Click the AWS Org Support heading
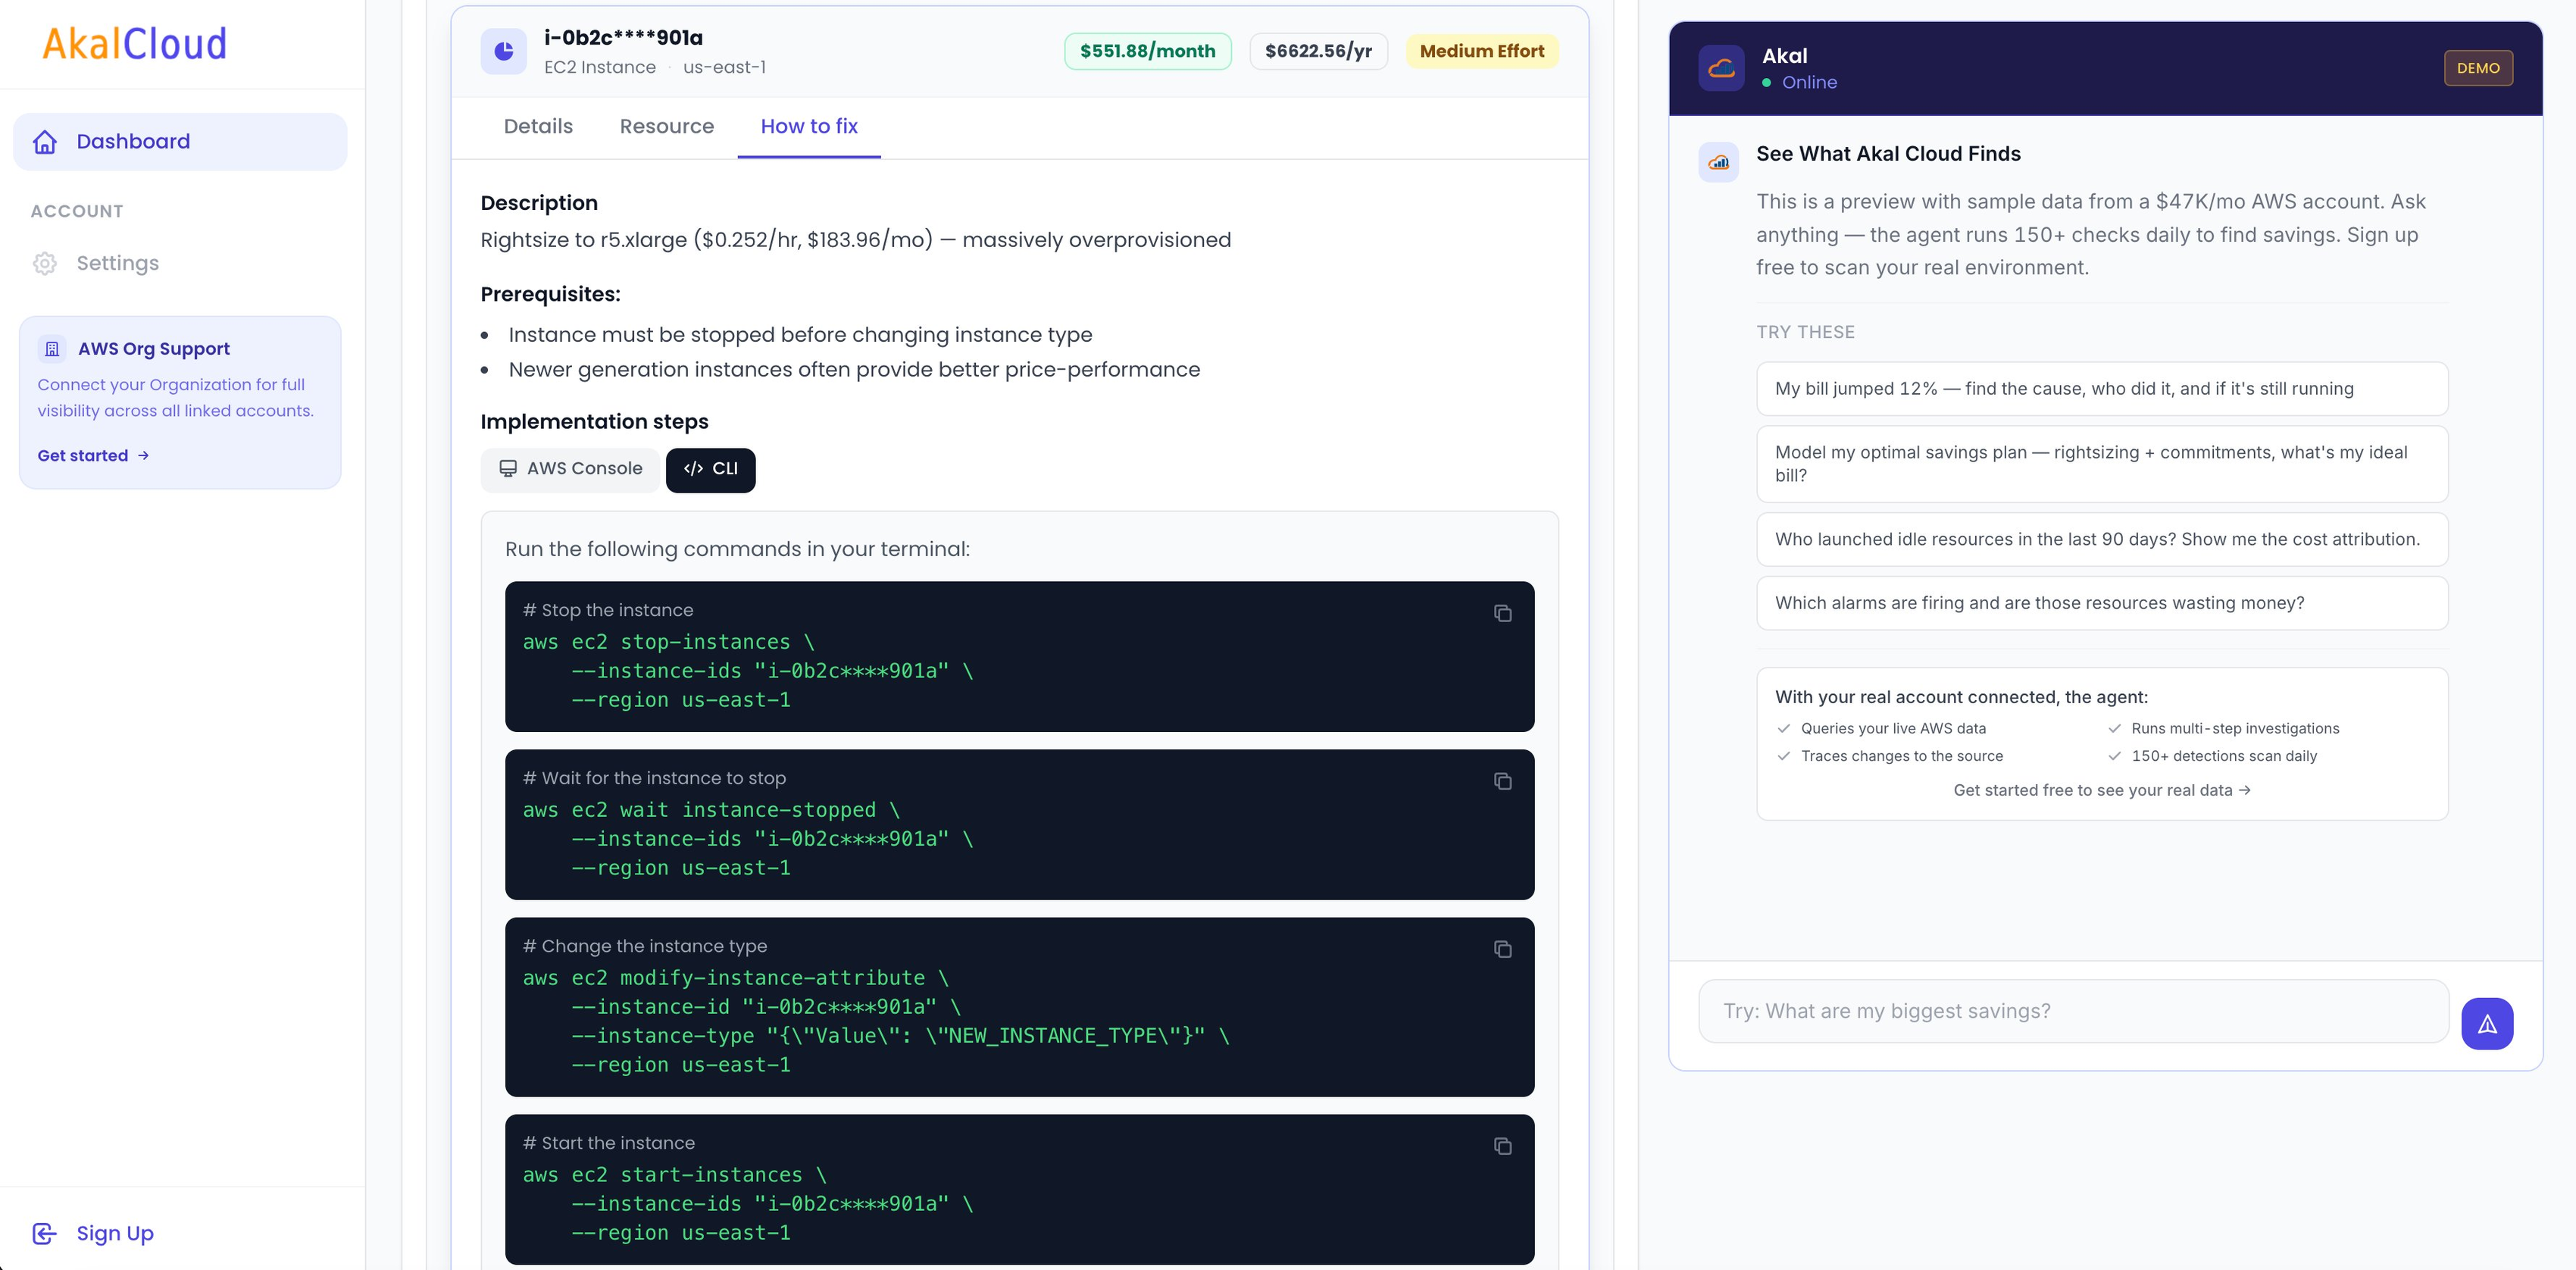Screen dimensions: 2576x1270 pyautogui.click(x=154, y=349)
